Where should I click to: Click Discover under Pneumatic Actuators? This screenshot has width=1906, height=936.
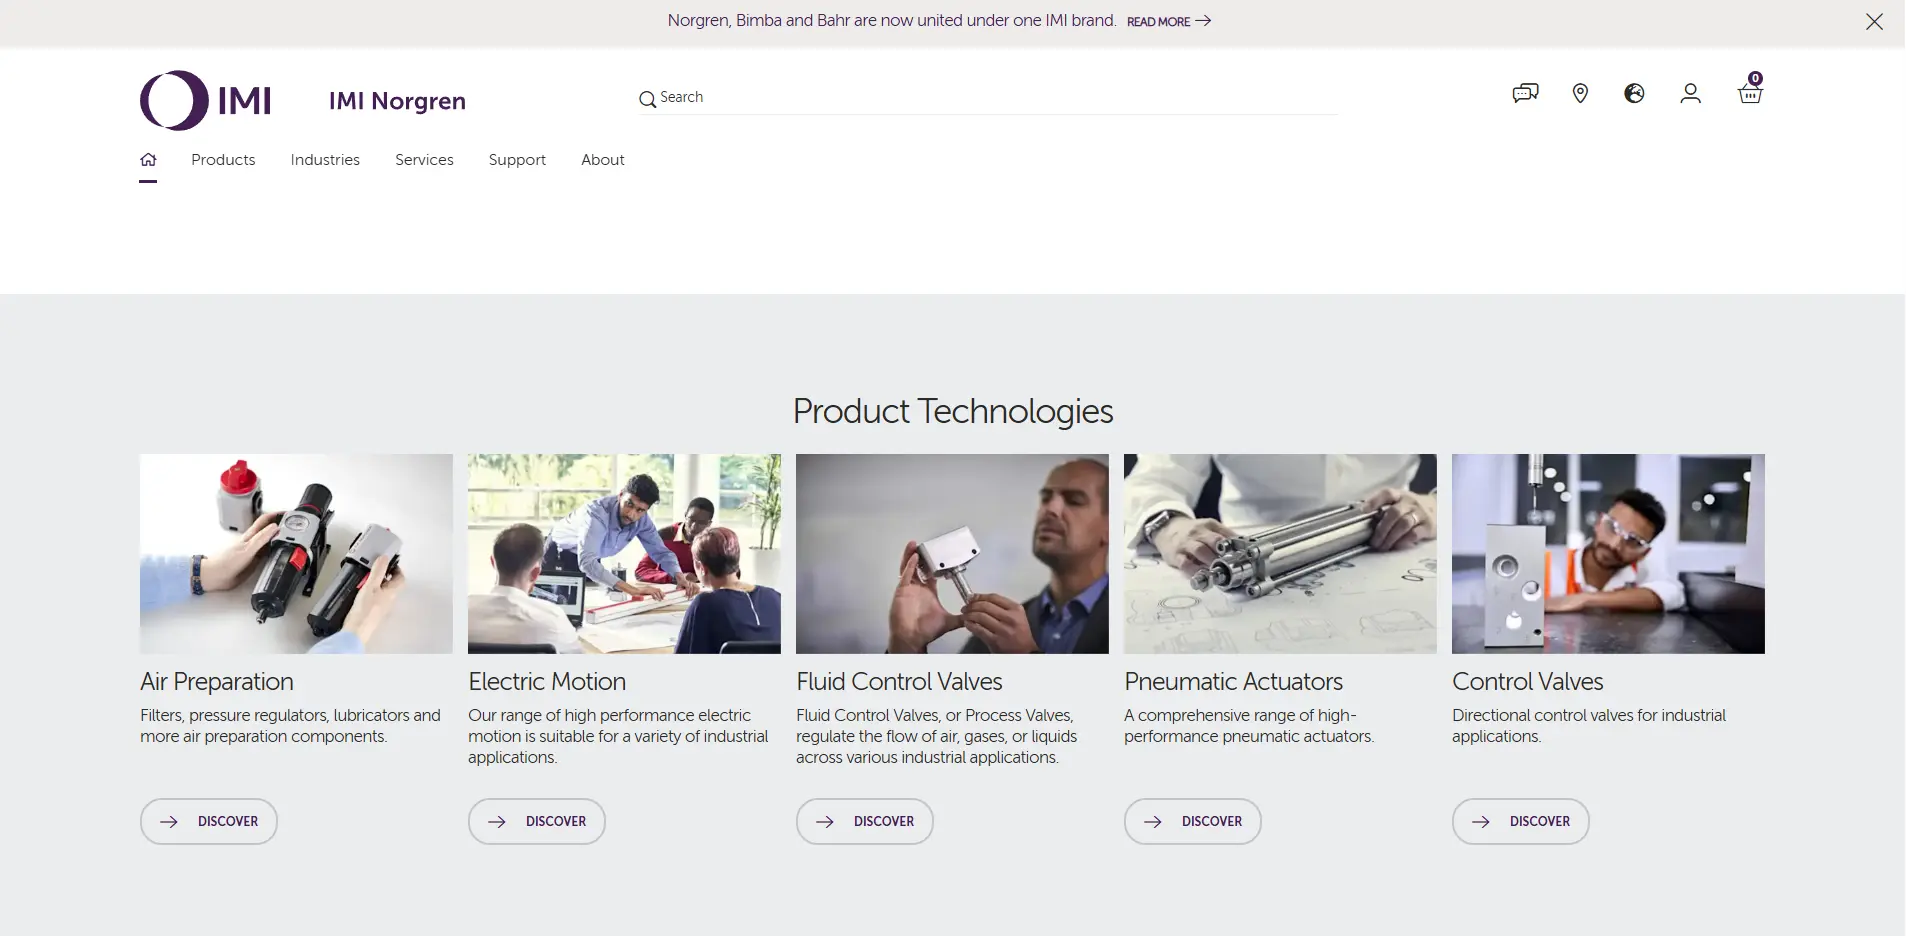coord(1193,821)
